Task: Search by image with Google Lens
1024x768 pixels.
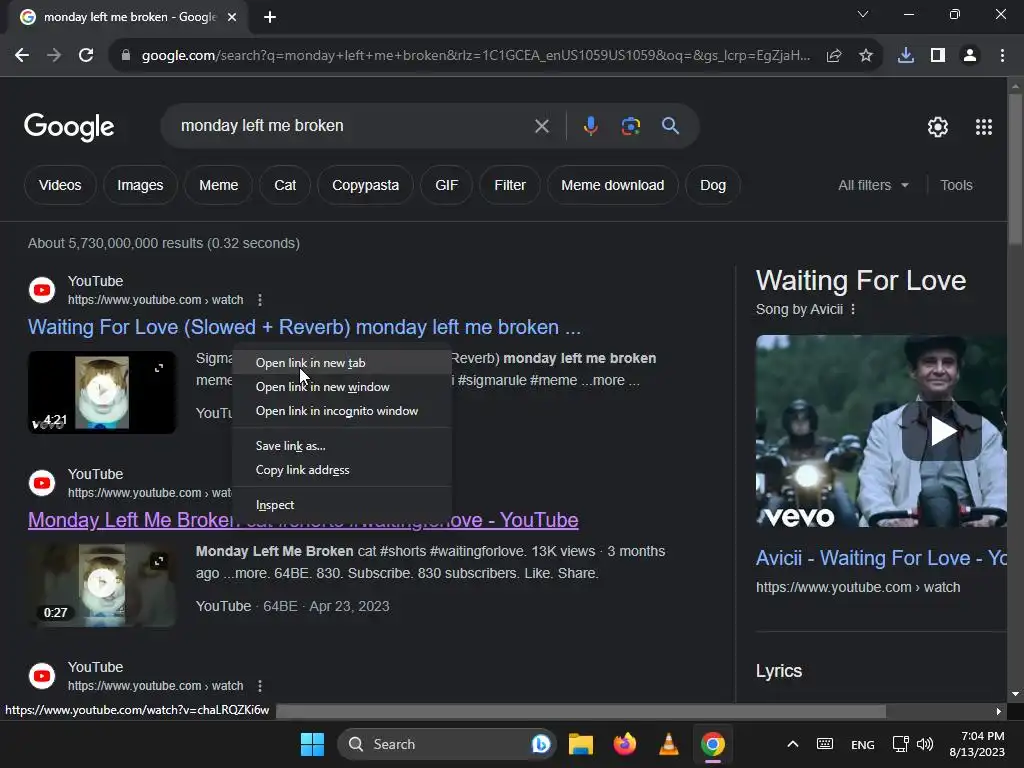Action: point(630,126)
